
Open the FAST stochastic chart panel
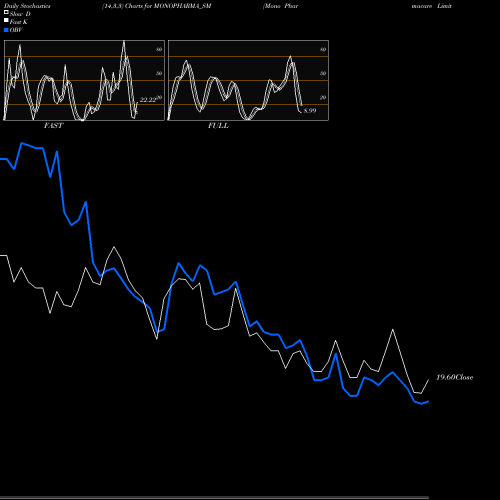[x=84, y=80]
